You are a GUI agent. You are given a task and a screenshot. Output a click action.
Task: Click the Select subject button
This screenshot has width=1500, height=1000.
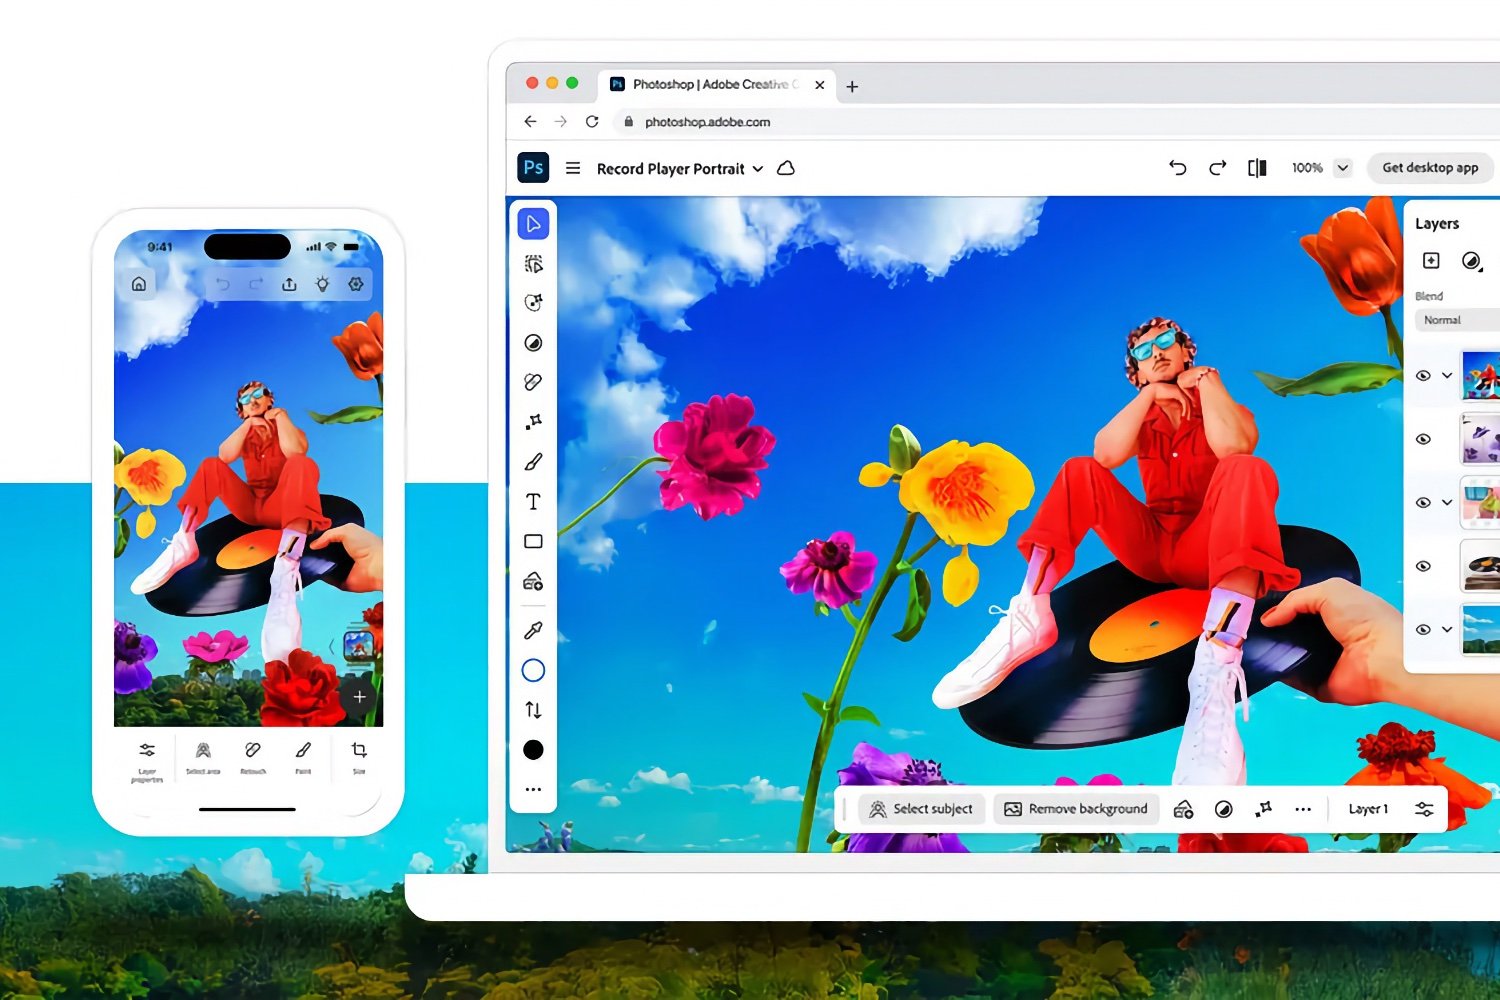pyautogui.click(x=921, y=809)
